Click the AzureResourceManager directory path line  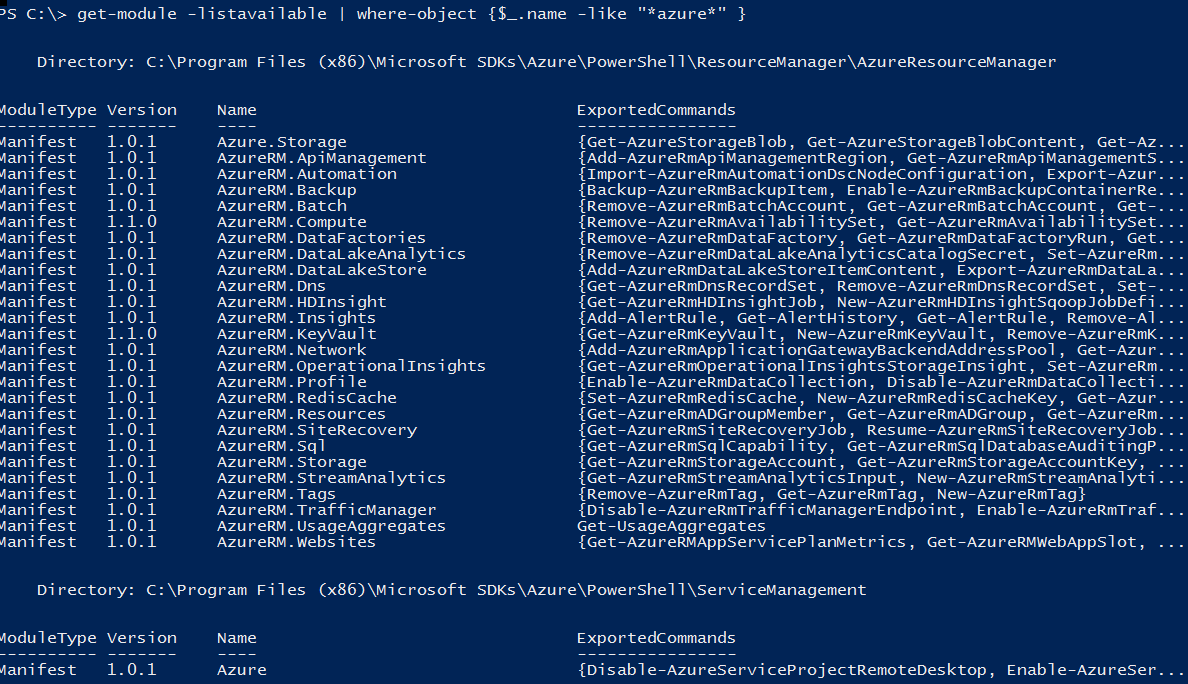point(546,62)
